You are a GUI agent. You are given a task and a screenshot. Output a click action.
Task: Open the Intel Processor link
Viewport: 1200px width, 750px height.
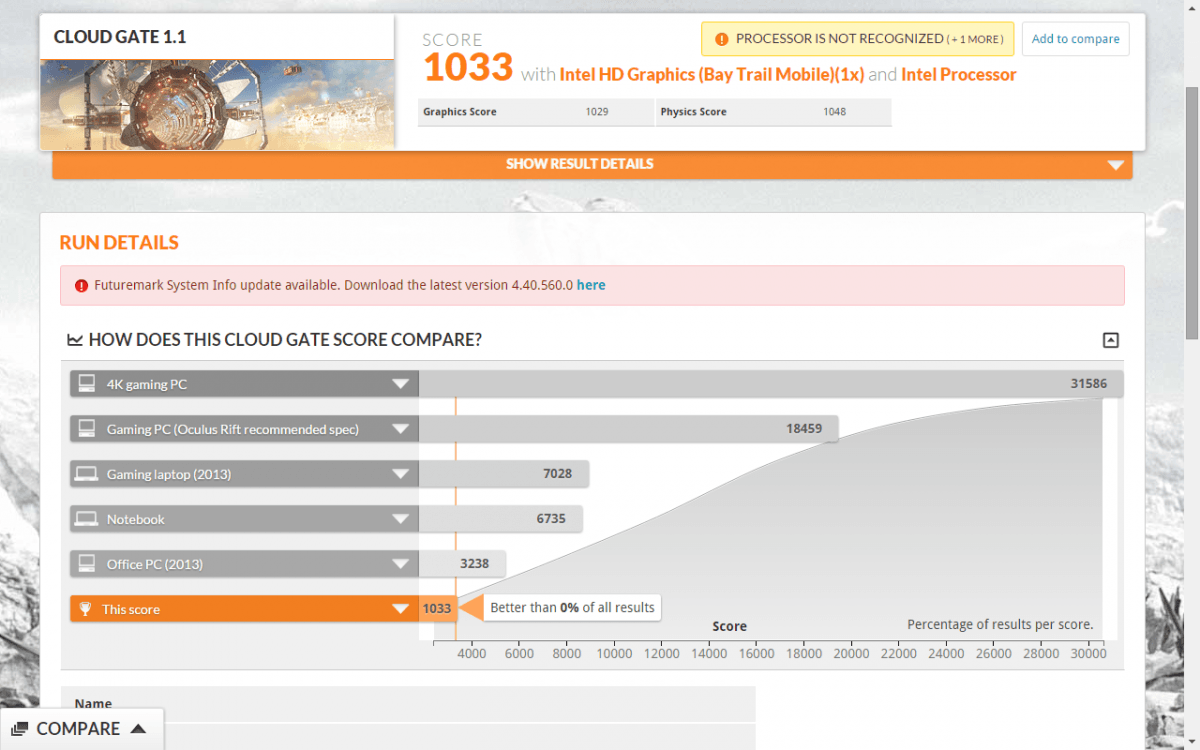(x=958, y=75)
